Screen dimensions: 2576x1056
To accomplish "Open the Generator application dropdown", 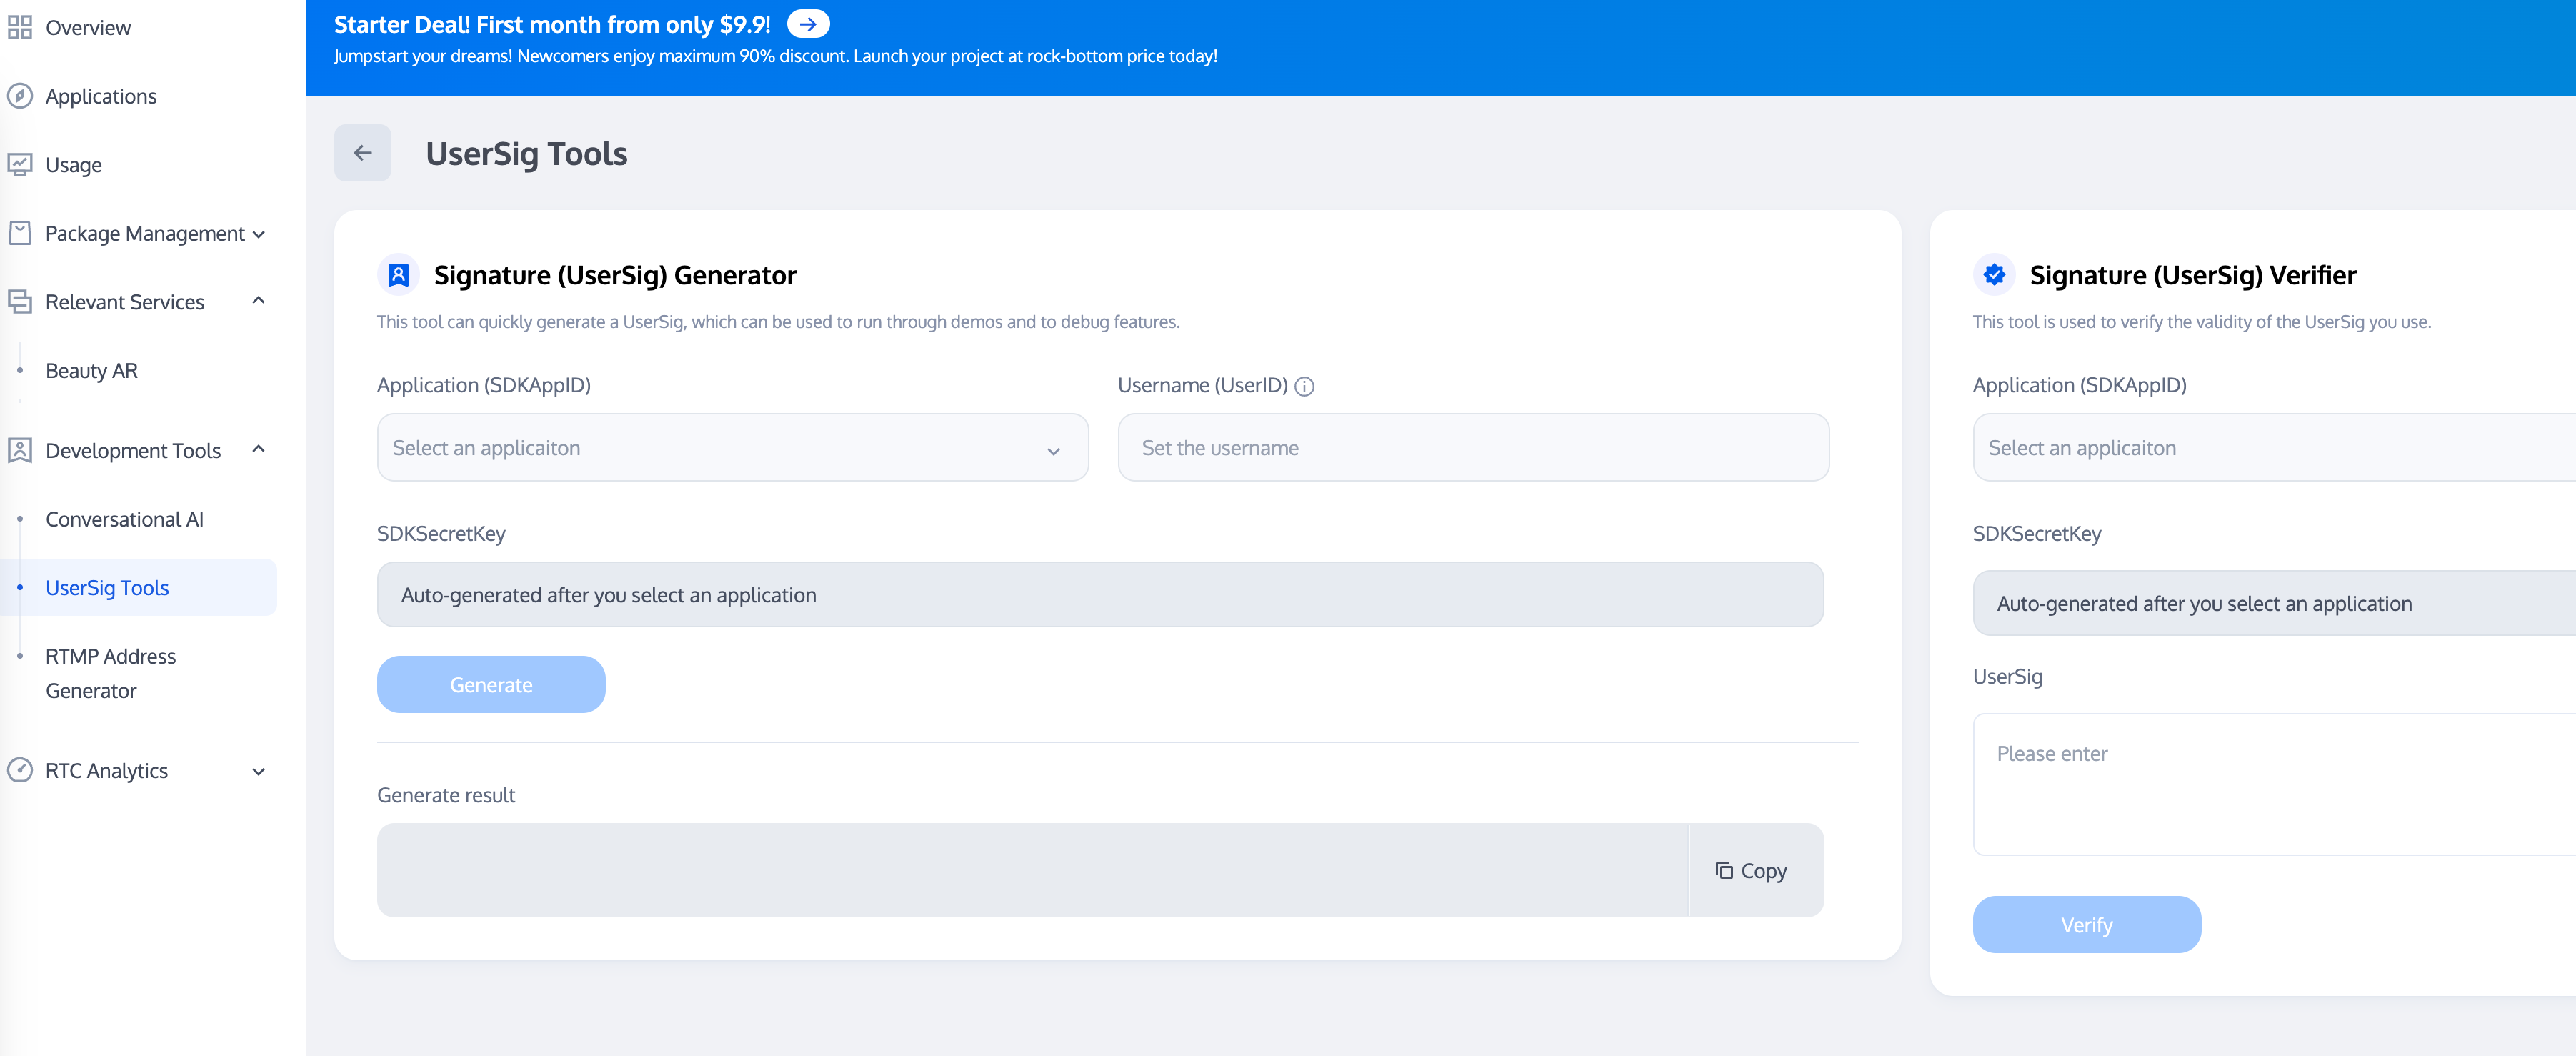I will [x=732, y=448].
